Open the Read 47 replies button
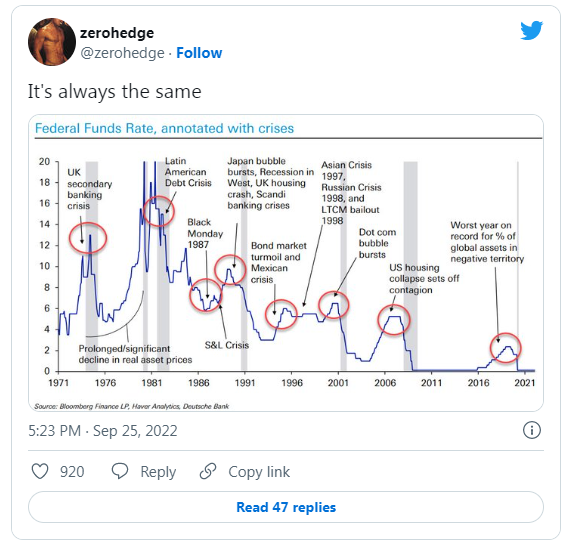This screenshot has width=571, height=548. 286,507
